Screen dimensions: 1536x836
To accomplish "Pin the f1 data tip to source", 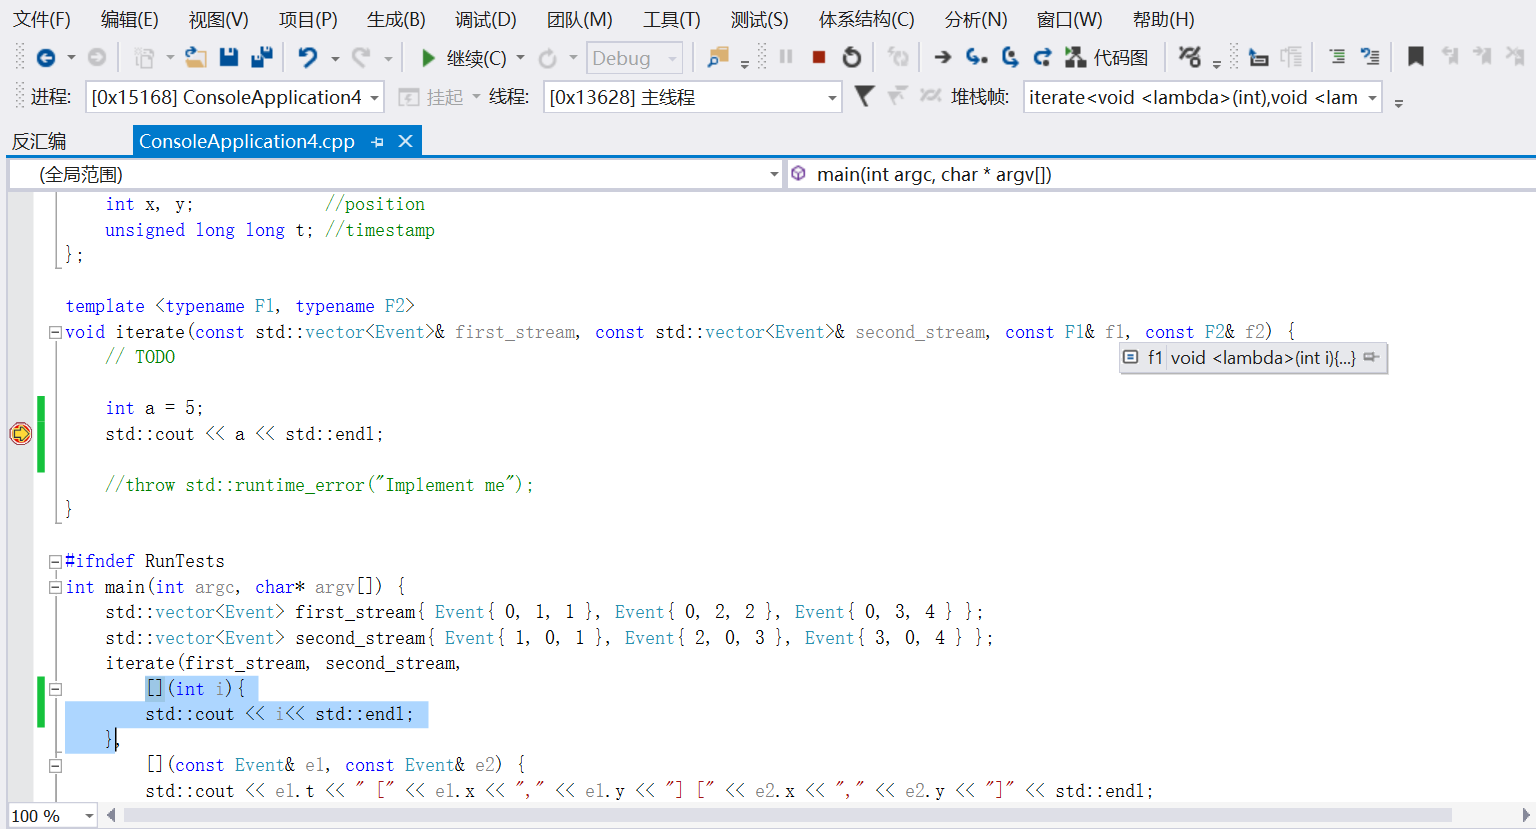I will 1371,358.
